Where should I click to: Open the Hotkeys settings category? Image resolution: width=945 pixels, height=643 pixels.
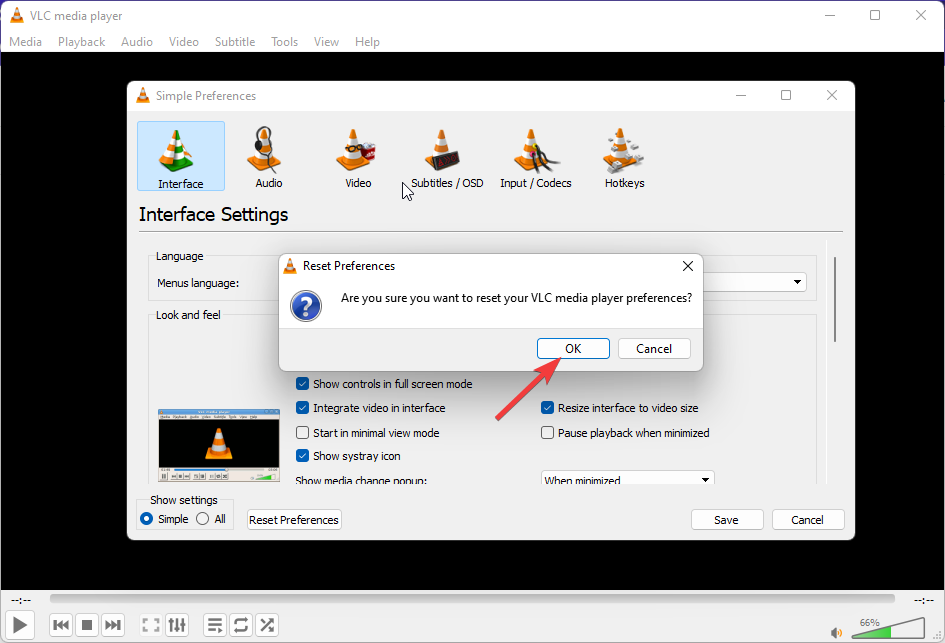[x=624, y=156]
